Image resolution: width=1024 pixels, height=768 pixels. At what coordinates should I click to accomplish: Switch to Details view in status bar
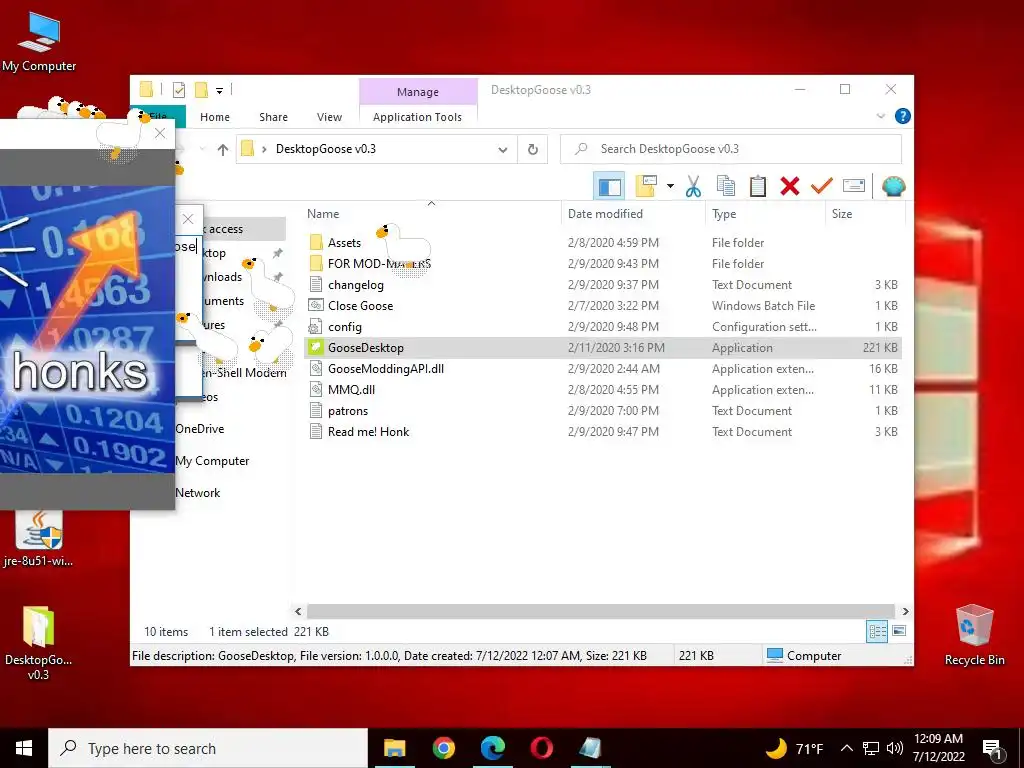[877, 631]
